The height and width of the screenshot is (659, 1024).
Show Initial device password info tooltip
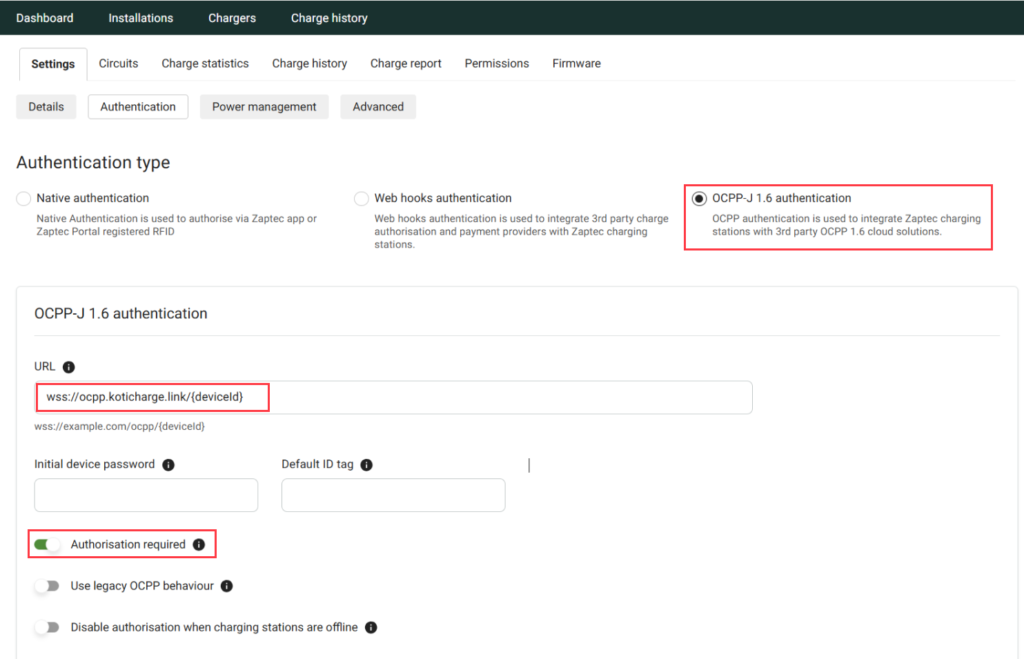pos(168,465)
